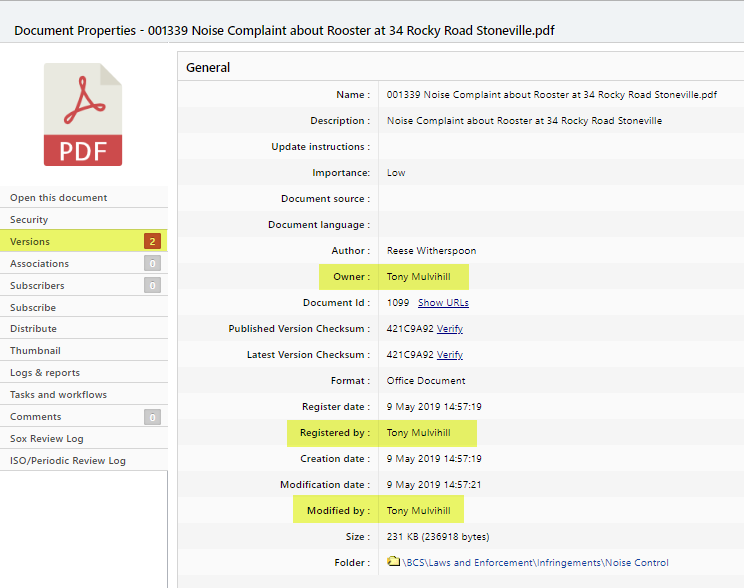Open the Thumbnail section
The width and height of the screenshot is (744, 588).
[x=35, y=351]
